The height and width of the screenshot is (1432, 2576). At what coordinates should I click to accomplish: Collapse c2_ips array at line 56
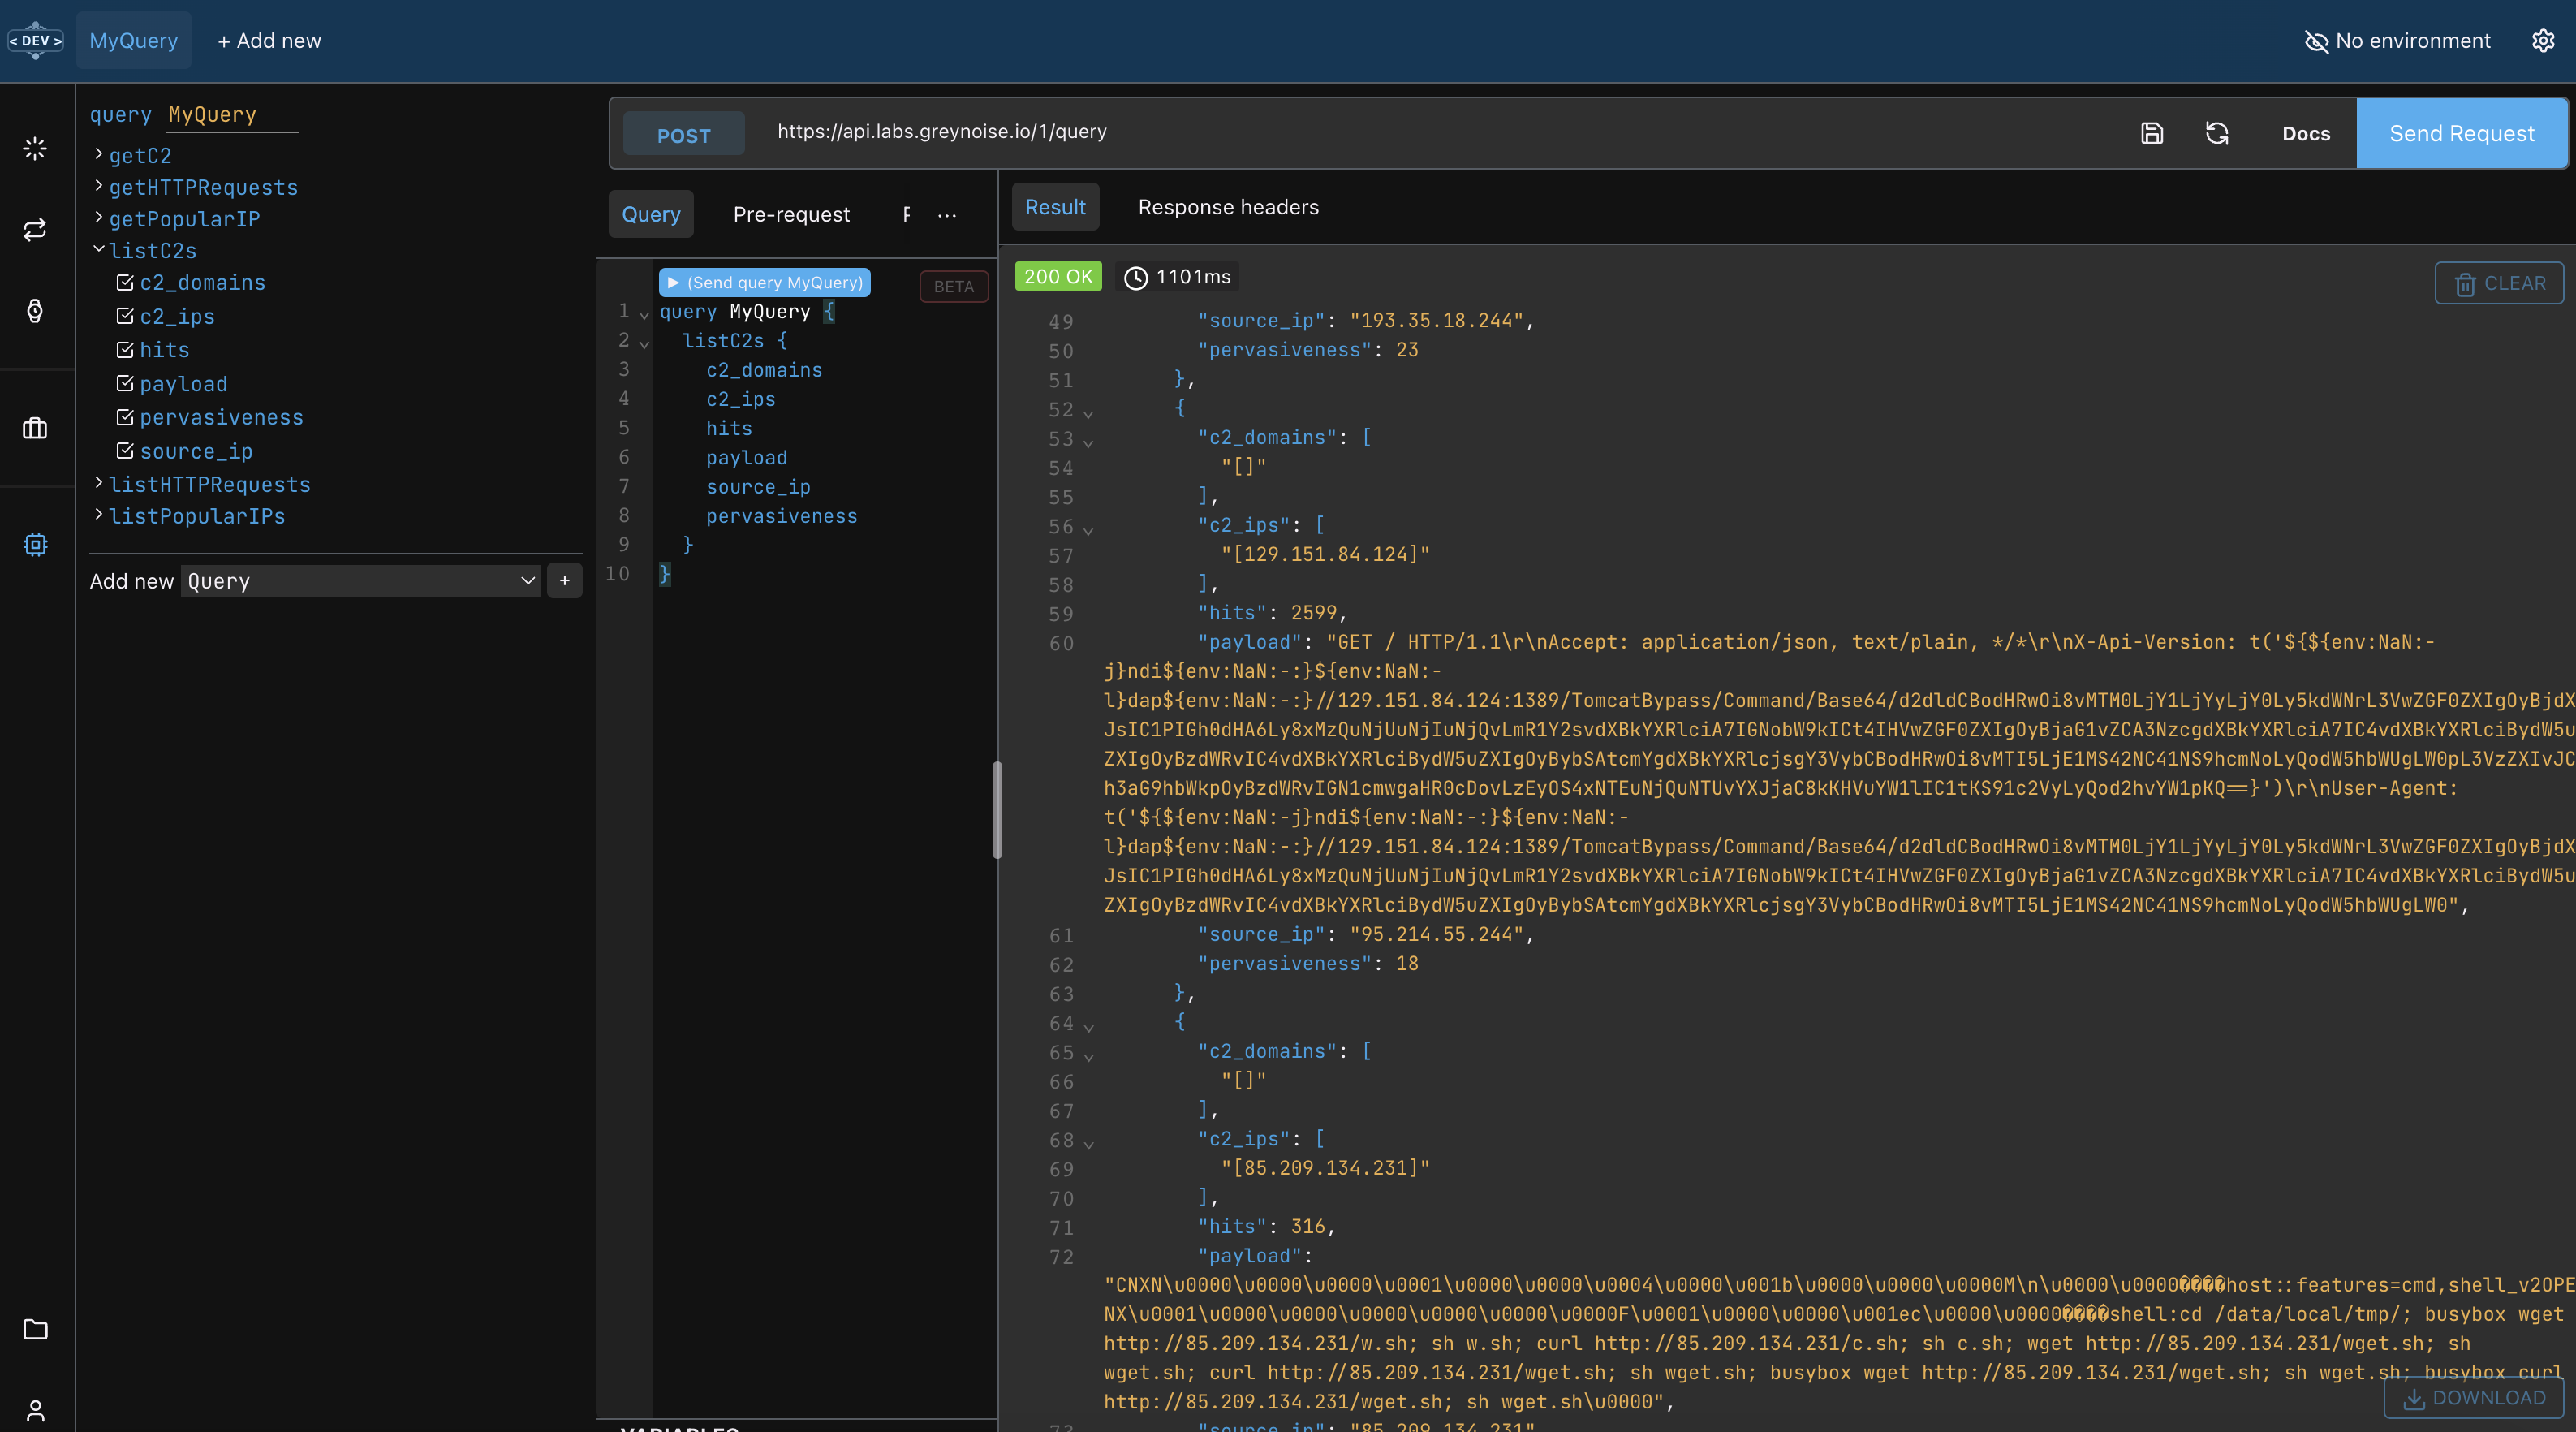[x=1088, y=530]
